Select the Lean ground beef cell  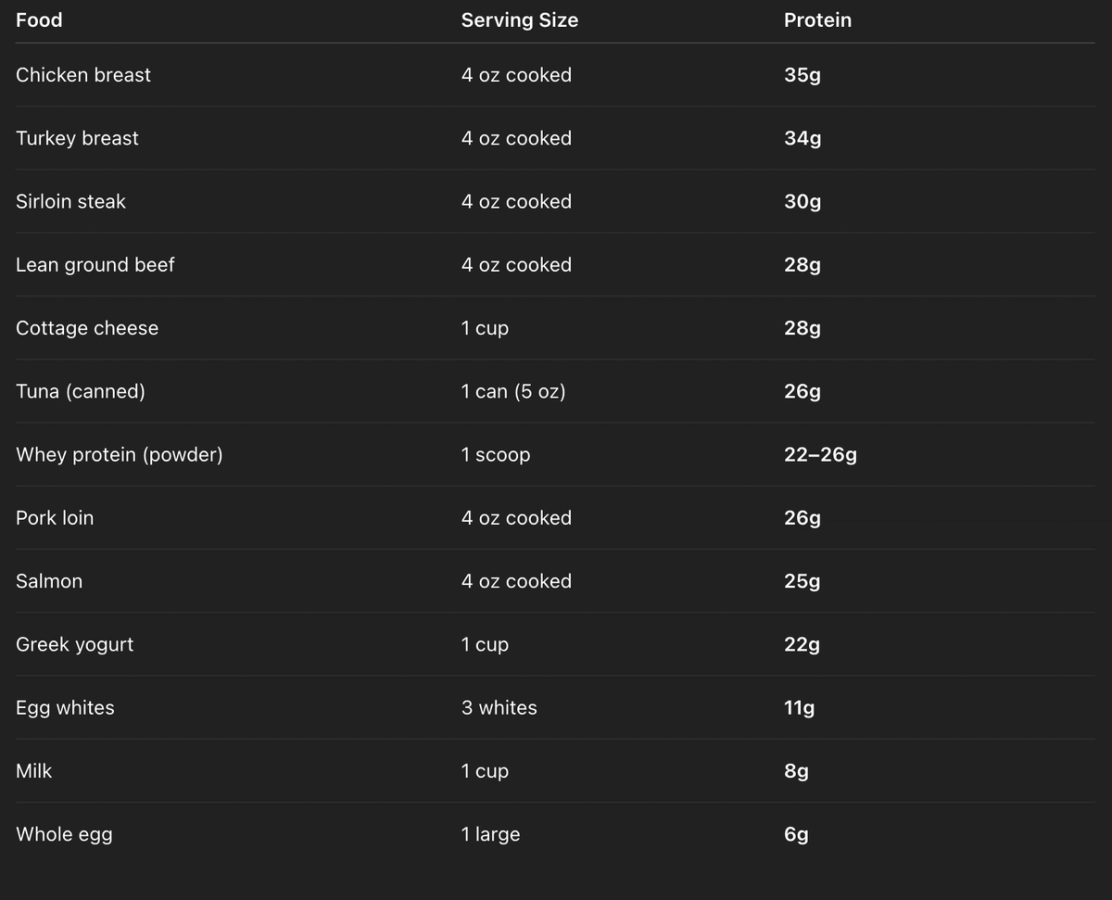coord(95,265)
